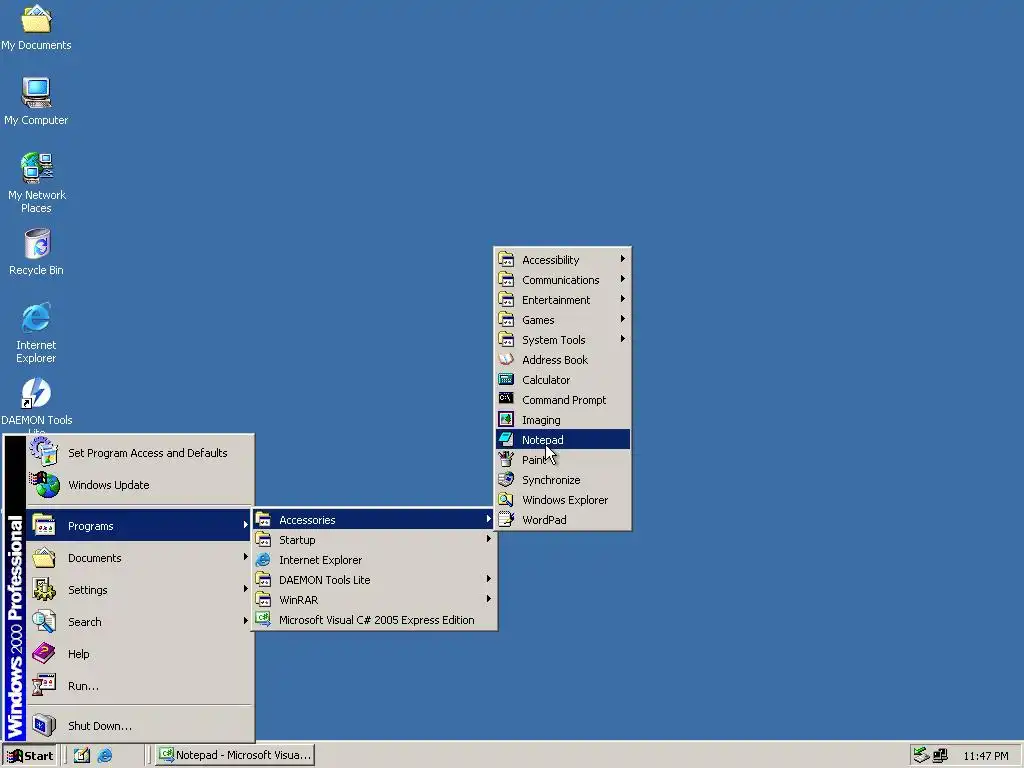Click Microsoft Visual C# 2005 Express icon
The image size is (1024, 768).
263,619
